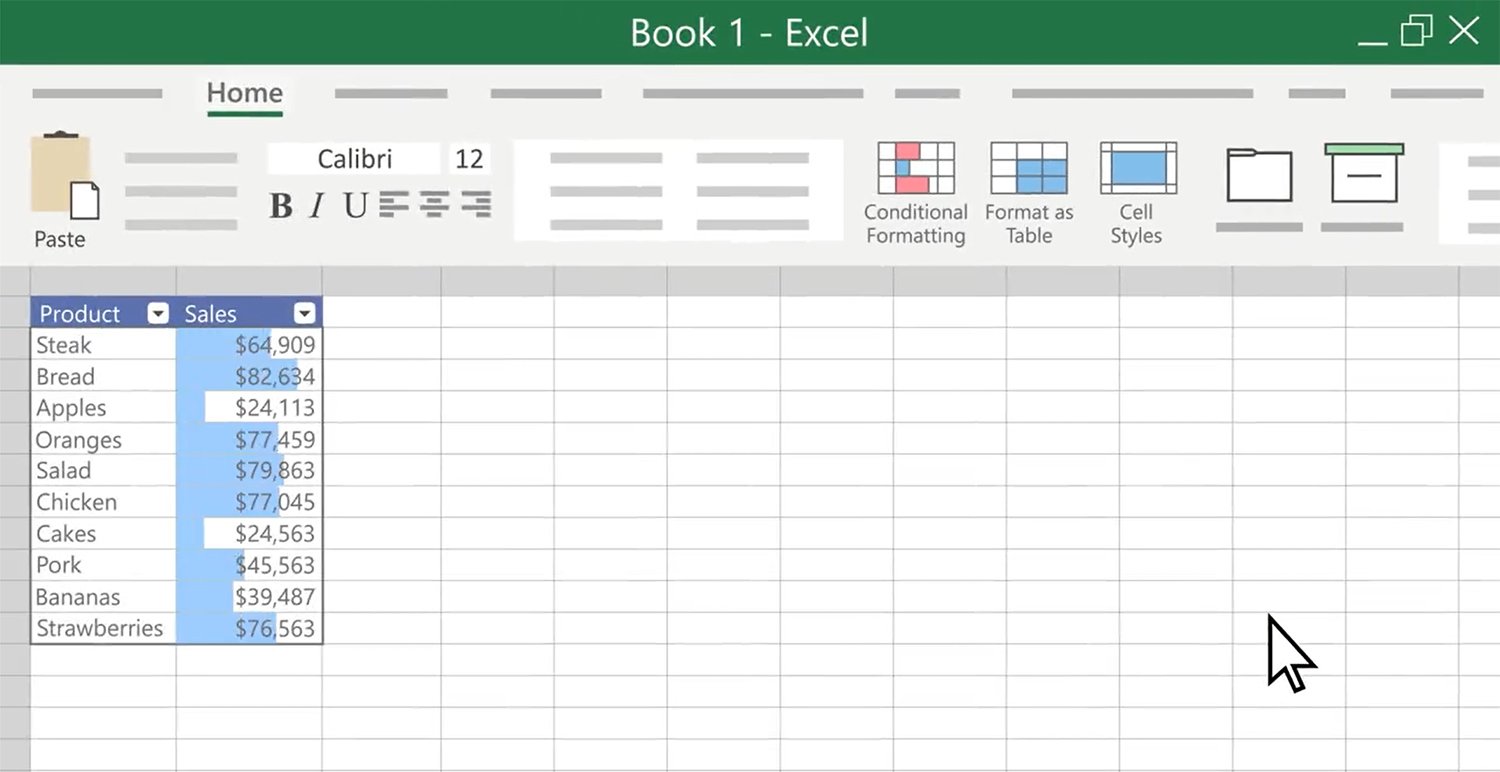Restore down the Excel window
The image size is (1500, 772).
click(x=1417, y=31)
